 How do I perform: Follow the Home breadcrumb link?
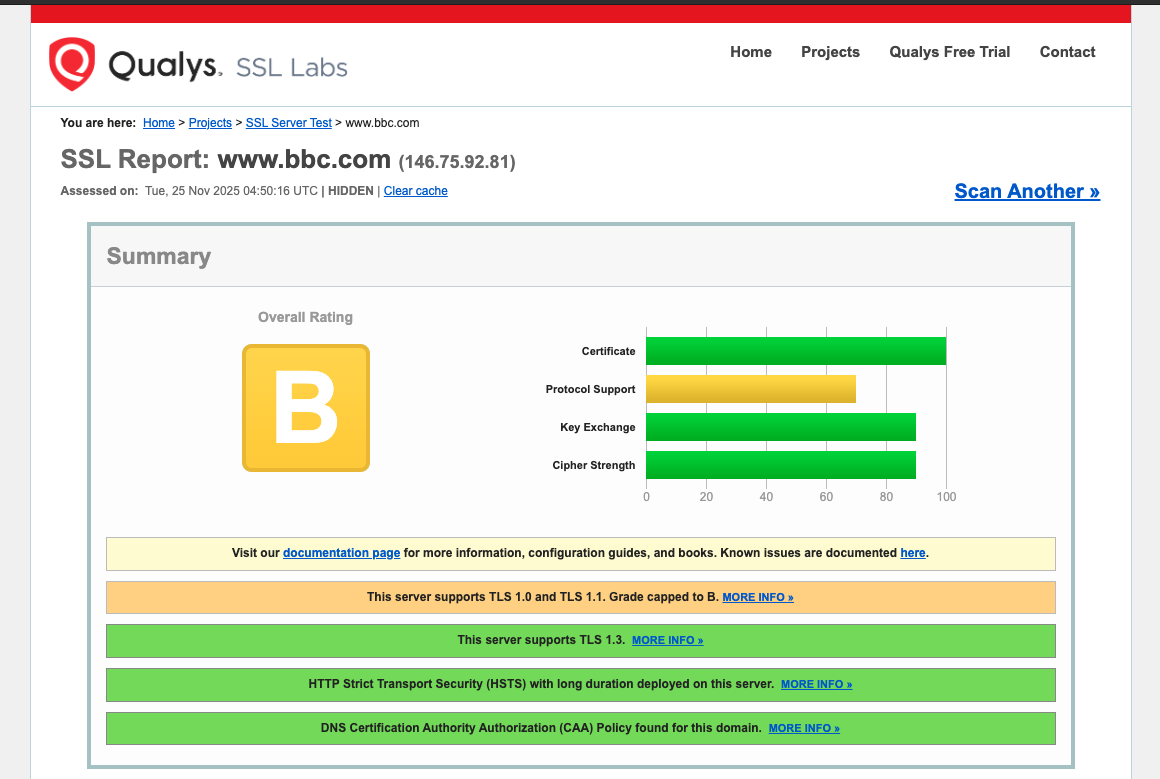click(158, 123)
